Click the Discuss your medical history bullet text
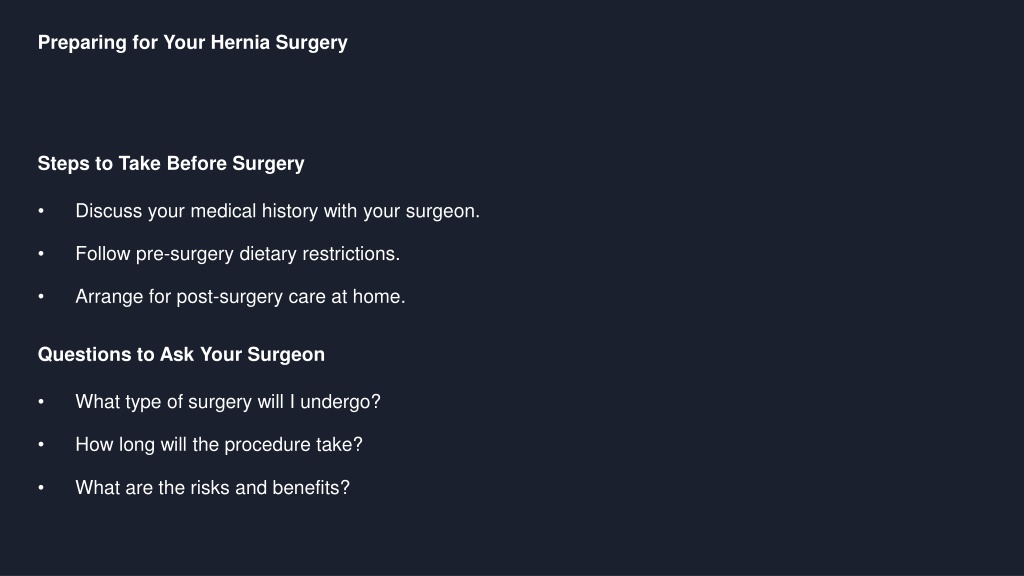Image resolution: width=1024 pixels, height=576 pixels. pyautogui.click(x=278, y=212)
